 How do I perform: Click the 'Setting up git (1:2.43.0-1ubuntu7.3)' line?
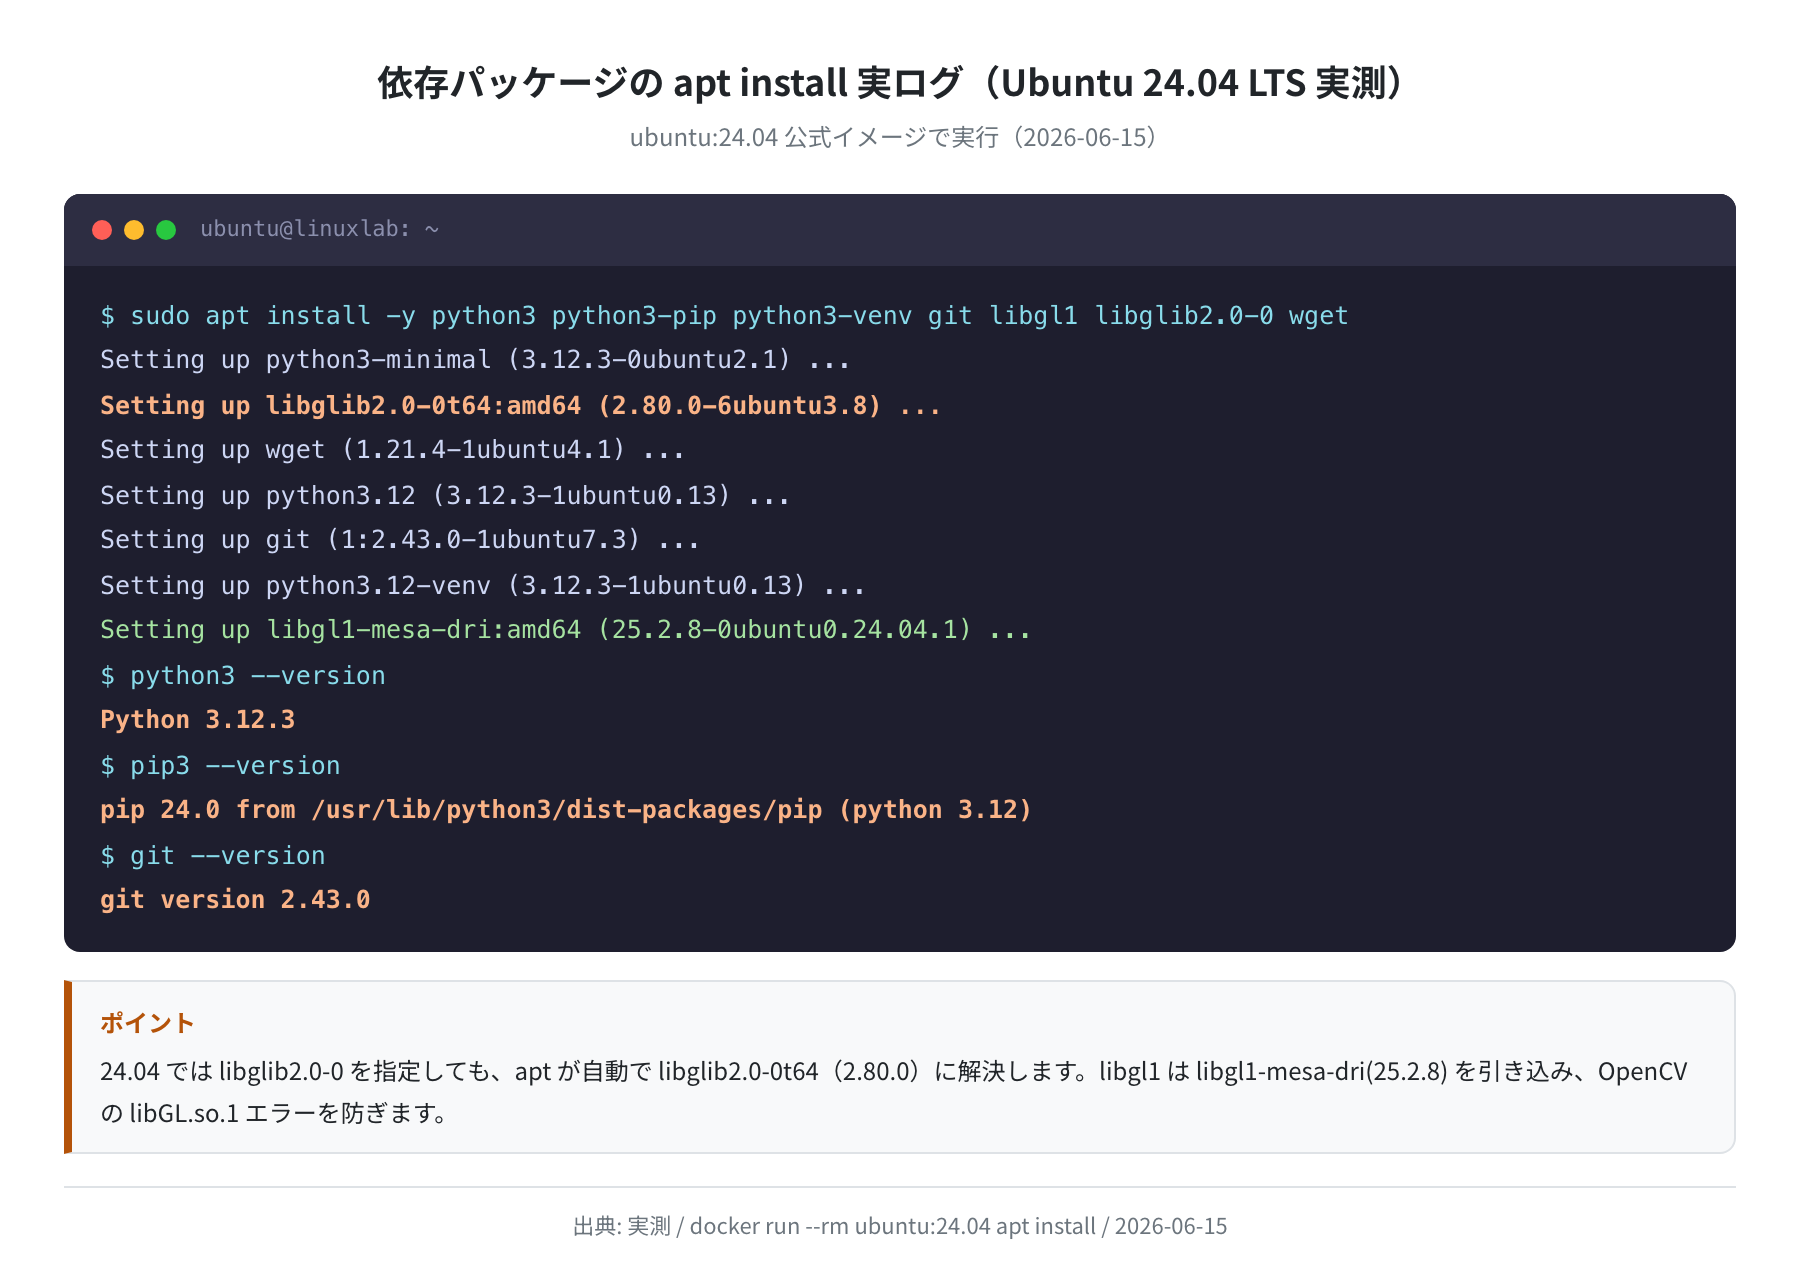click(x=400, y=540)
